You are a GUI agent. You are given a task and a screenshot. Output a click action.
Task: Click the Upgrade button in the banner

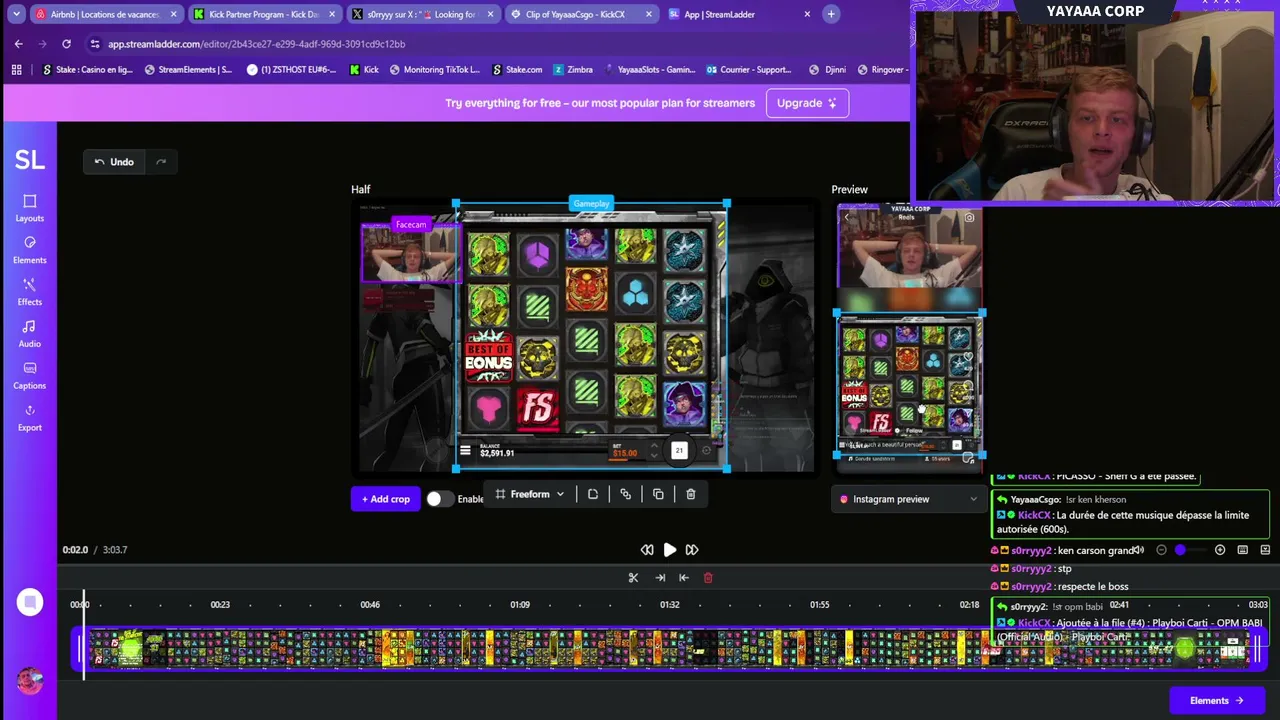[807, 103]
